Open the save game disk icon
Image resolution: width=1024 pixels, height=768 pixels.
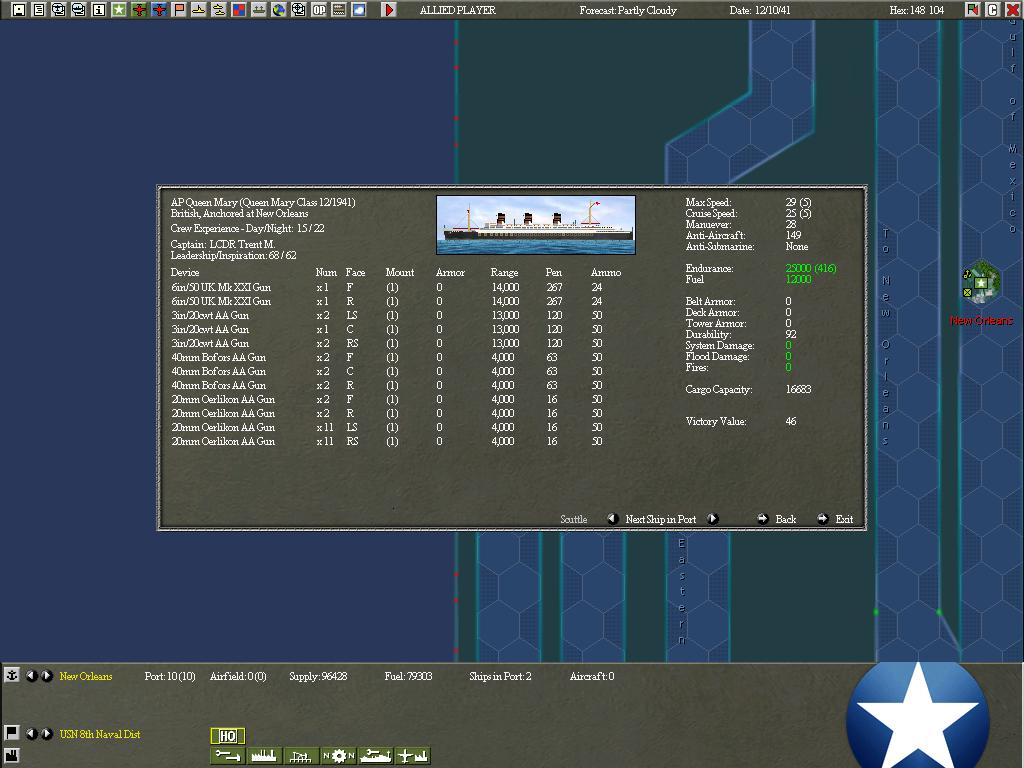pyautogui.click(x=19, y=10)
